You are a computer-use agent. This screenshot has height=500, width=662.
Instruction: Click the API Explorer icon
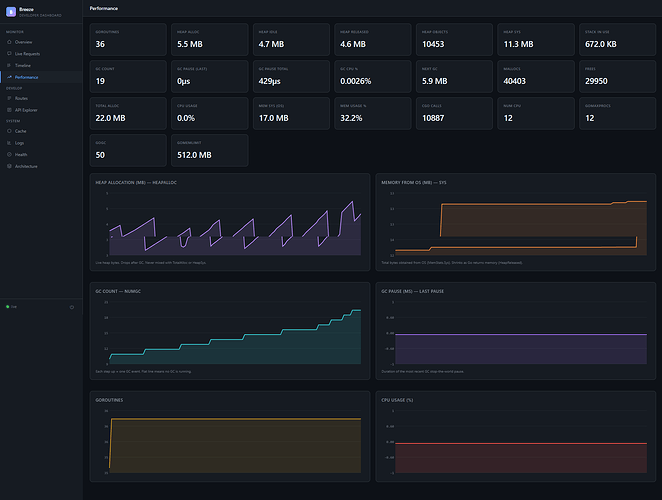tap(9, 110)
